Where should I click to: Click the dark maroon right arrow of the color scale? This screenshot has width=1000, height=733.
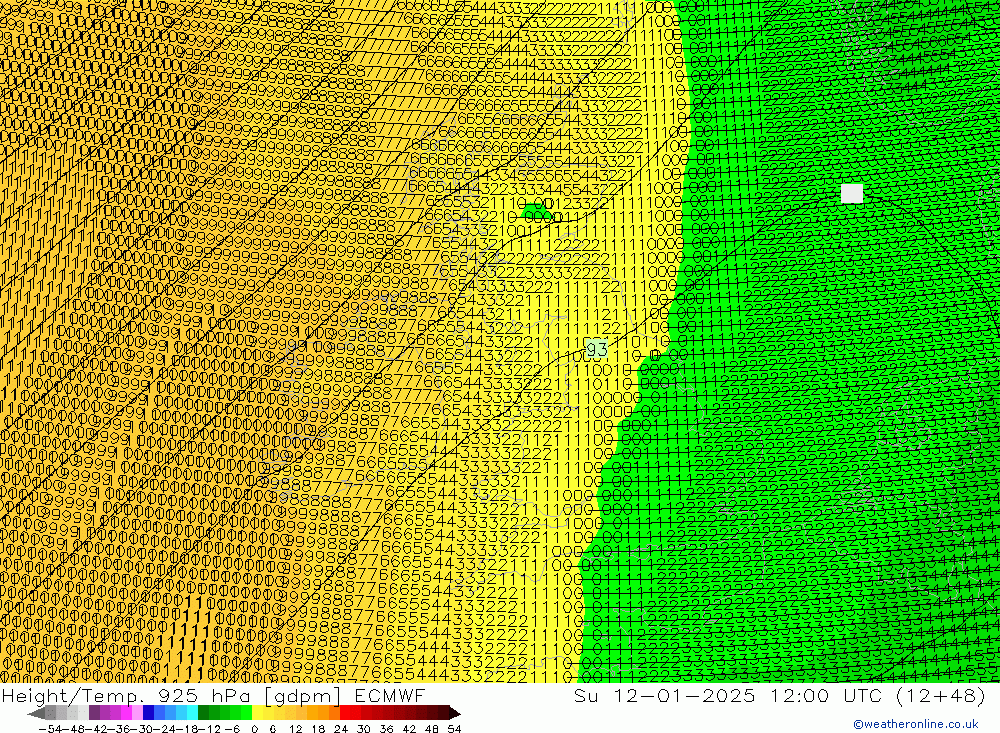tap(454, 713)
